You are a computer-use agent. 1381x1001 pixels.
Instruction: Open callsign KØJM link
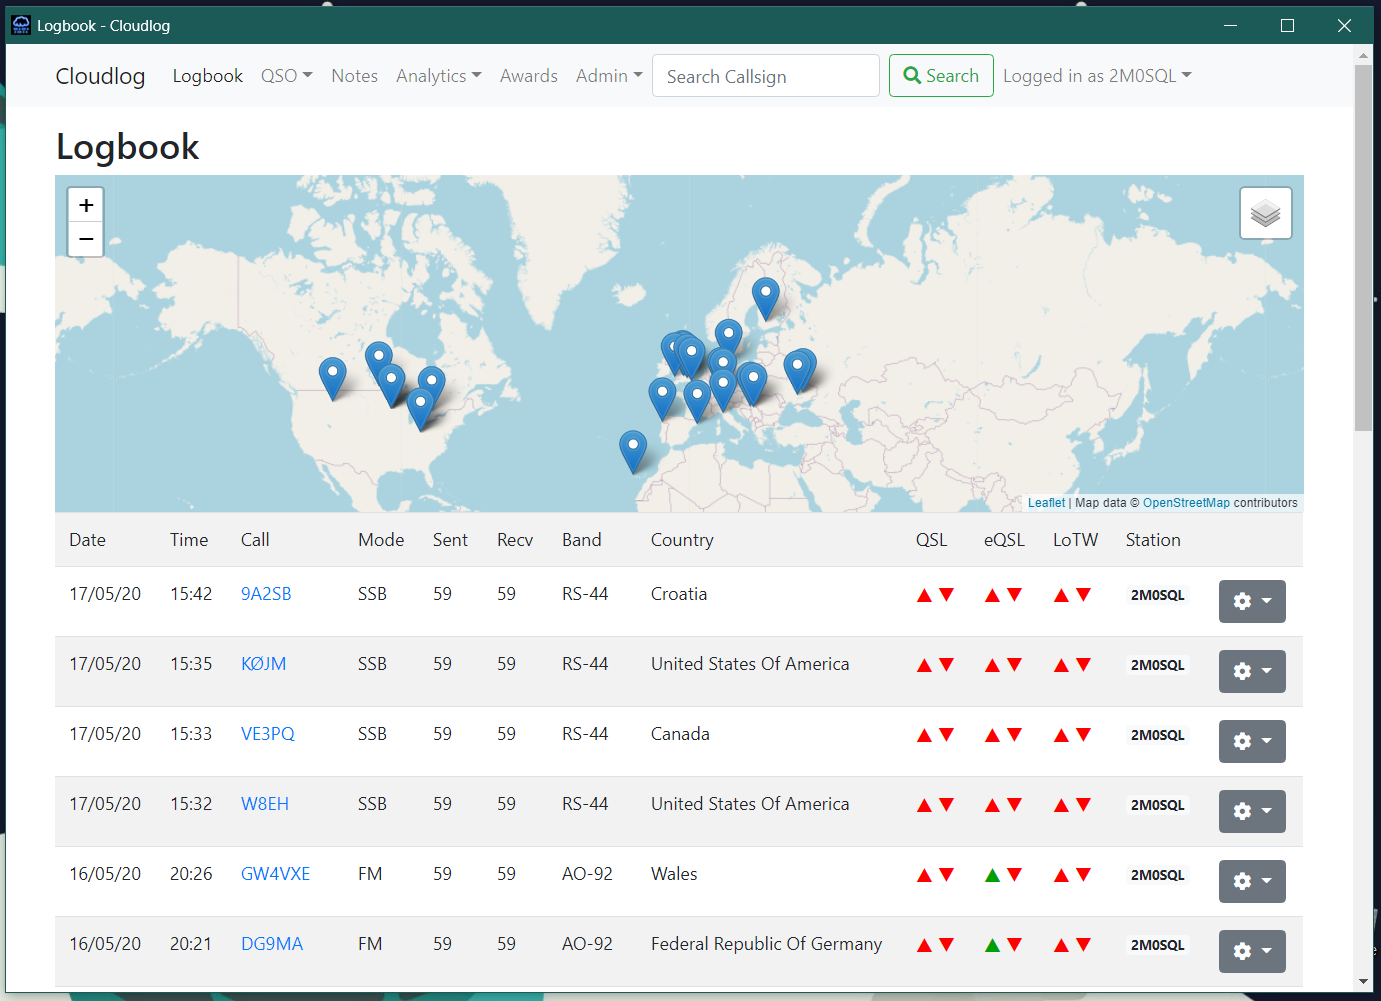pyautogui.click(x=264, y=664)
